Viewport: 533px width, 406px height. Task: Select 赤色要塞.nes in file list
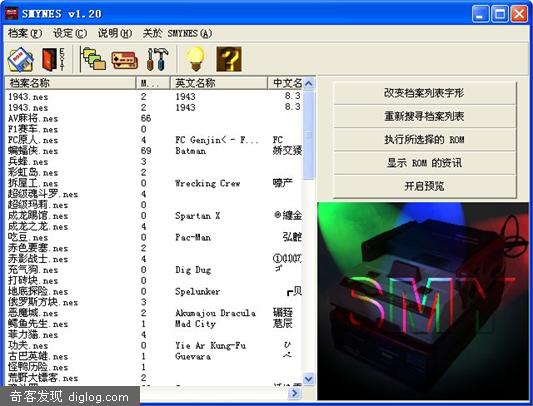tap(38, 248)
